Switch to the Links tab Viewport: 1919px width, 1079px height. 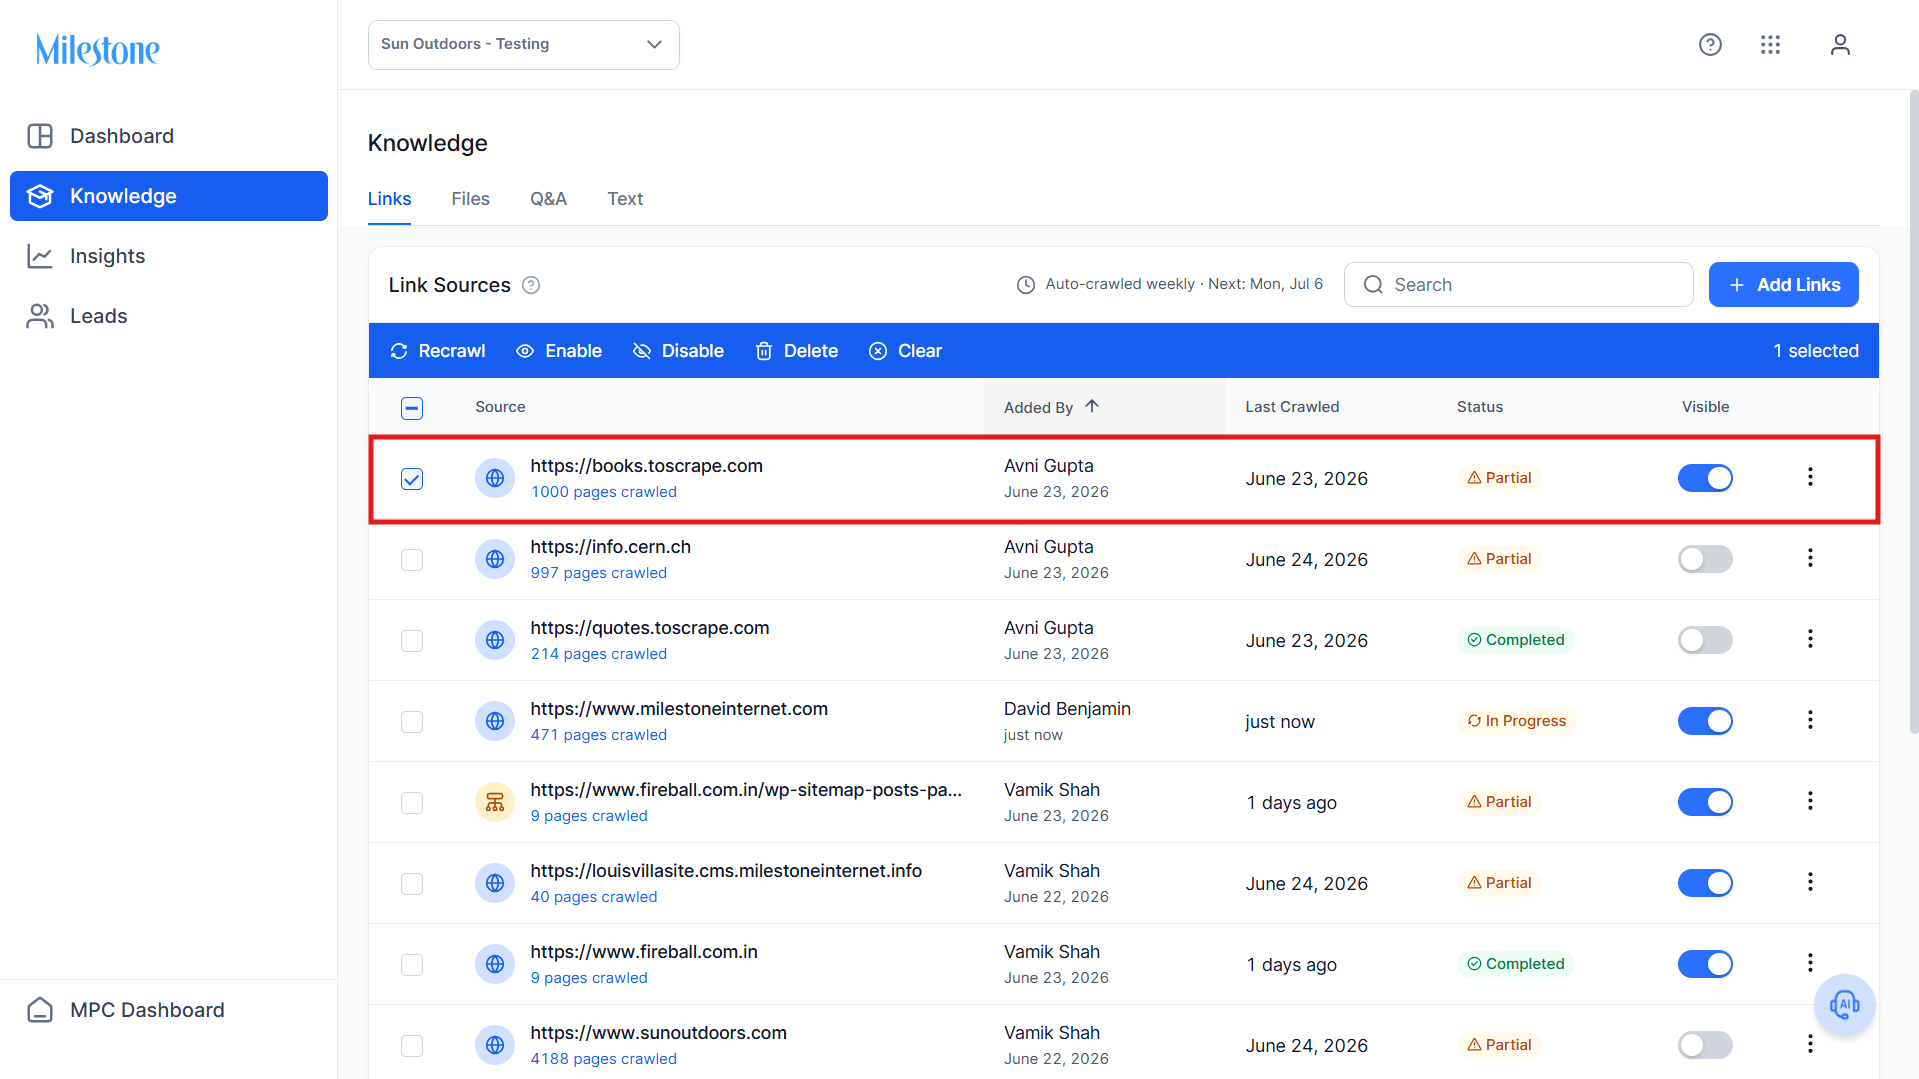(x=389, y=199)
